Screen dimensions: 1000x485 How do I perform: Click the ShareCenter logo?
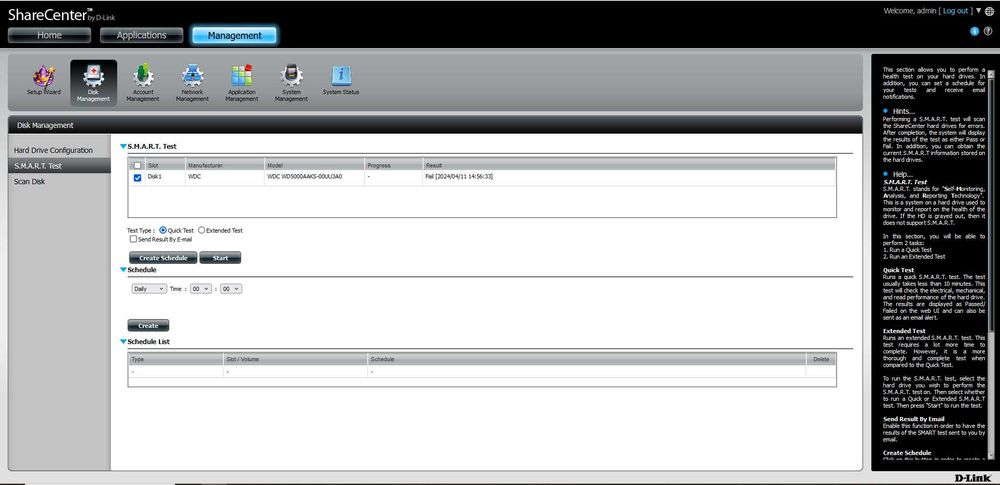62,15
